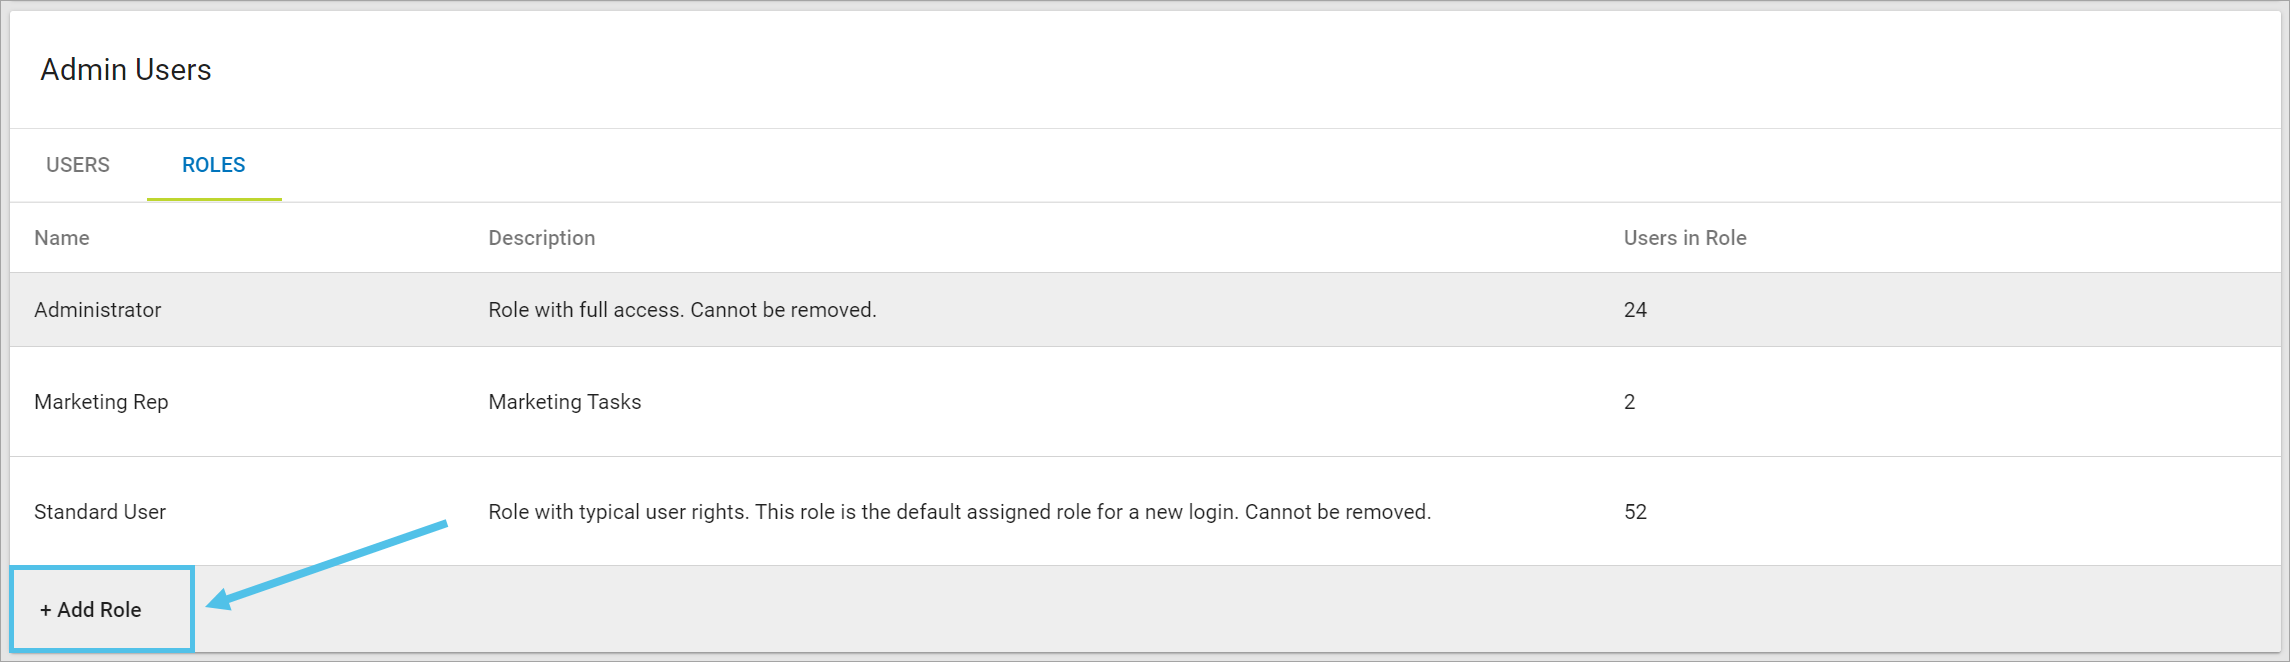
Task: Click the Marketing Tasks description
Action: point(564,402)
